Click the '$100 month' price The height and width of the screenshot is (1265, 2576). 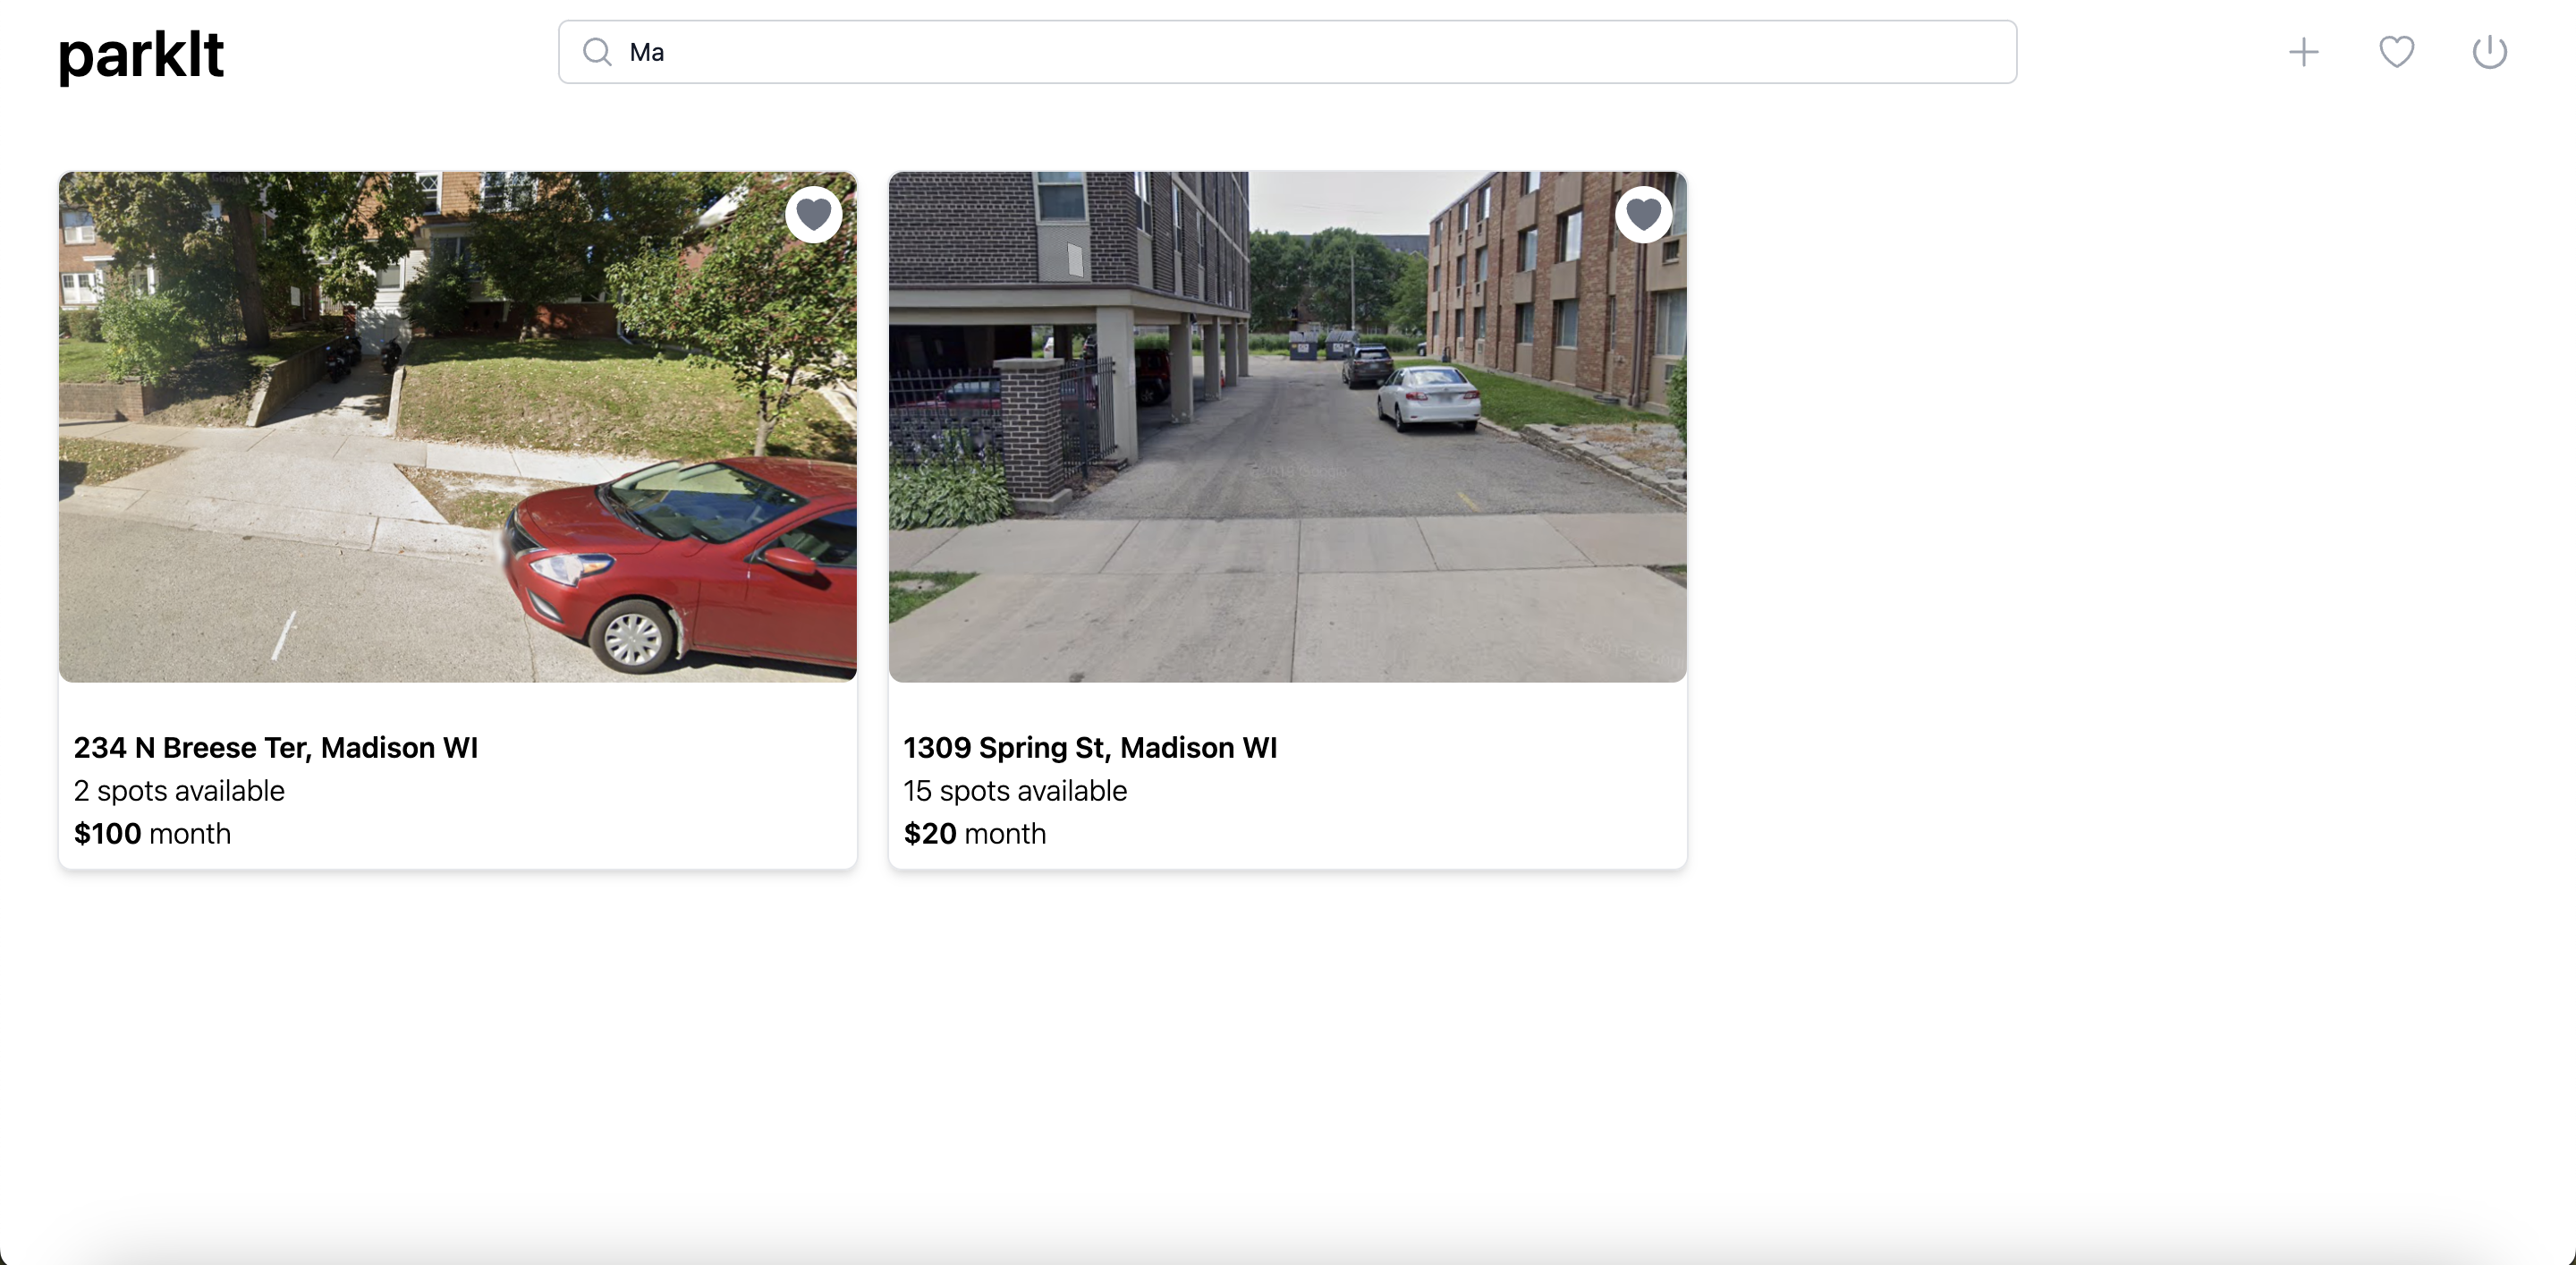pos(152,833)
